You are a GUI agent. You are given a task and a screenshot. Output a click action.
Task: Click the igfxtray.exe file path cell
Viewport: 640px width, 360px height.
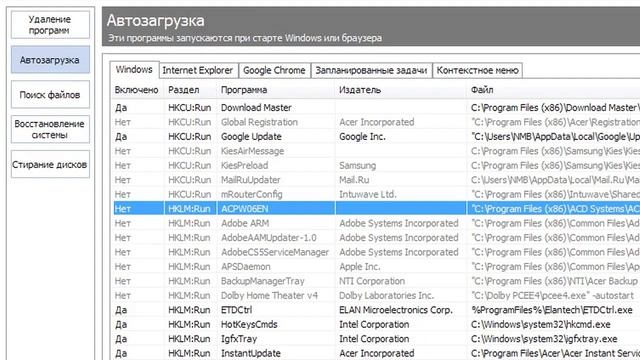[x=544, y=339]
